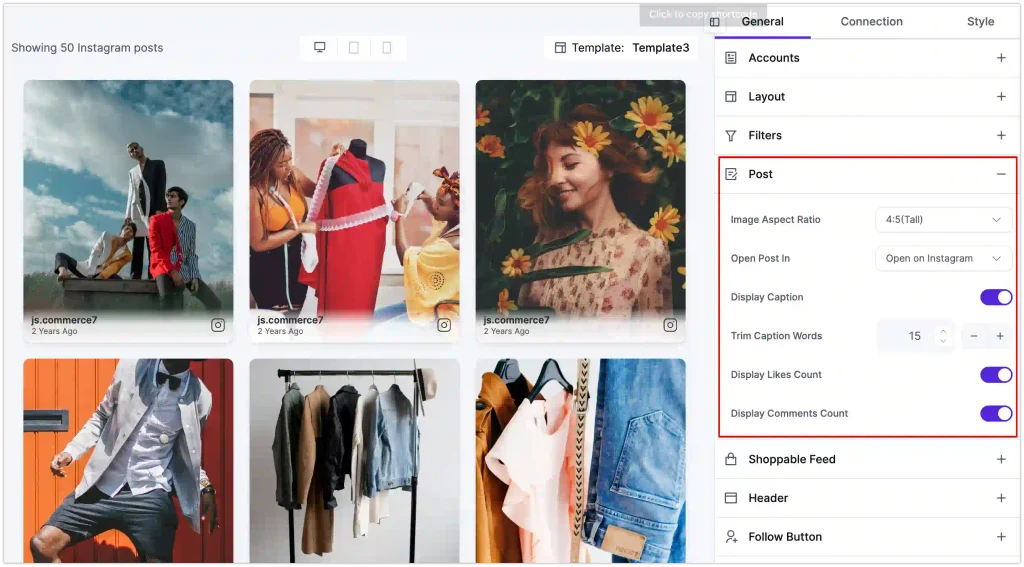Select desktop preview device icon

[319, 48]
